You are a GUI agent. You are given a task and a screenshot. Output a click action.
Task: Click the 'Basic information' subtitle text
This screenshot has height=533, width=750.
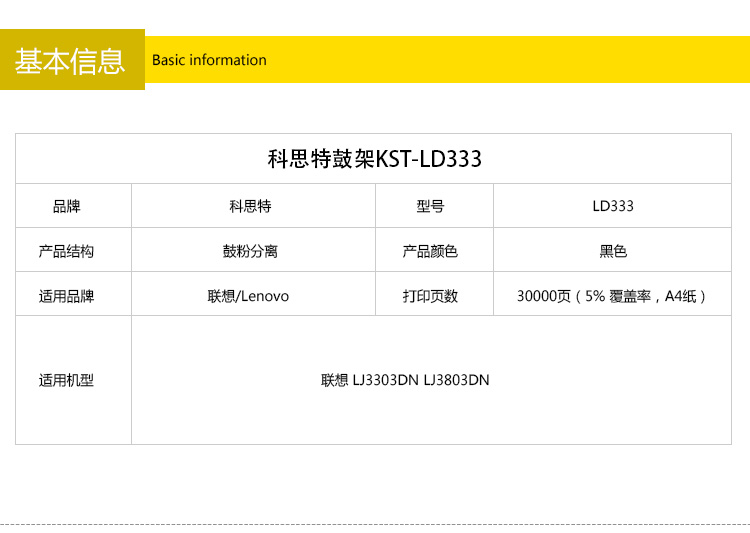click(209, 60)
